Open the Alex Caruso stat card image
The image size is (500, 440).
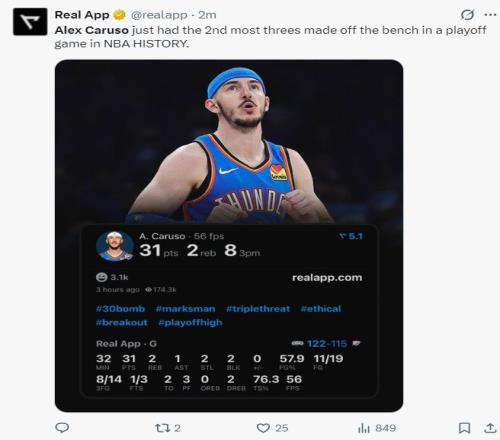tap(229, 236)
